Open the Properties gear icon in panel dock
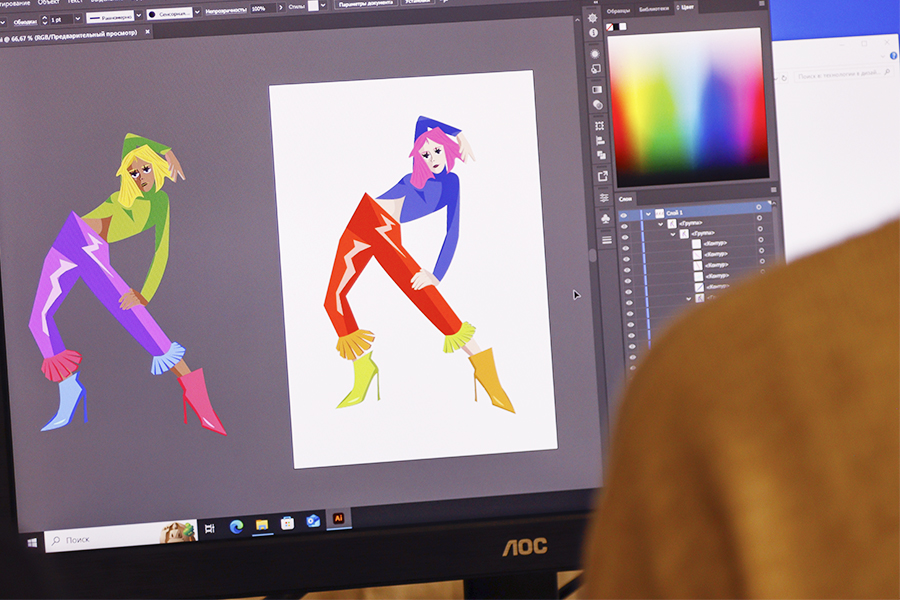The height and width of the screenshot is (600, 900). 593,17
